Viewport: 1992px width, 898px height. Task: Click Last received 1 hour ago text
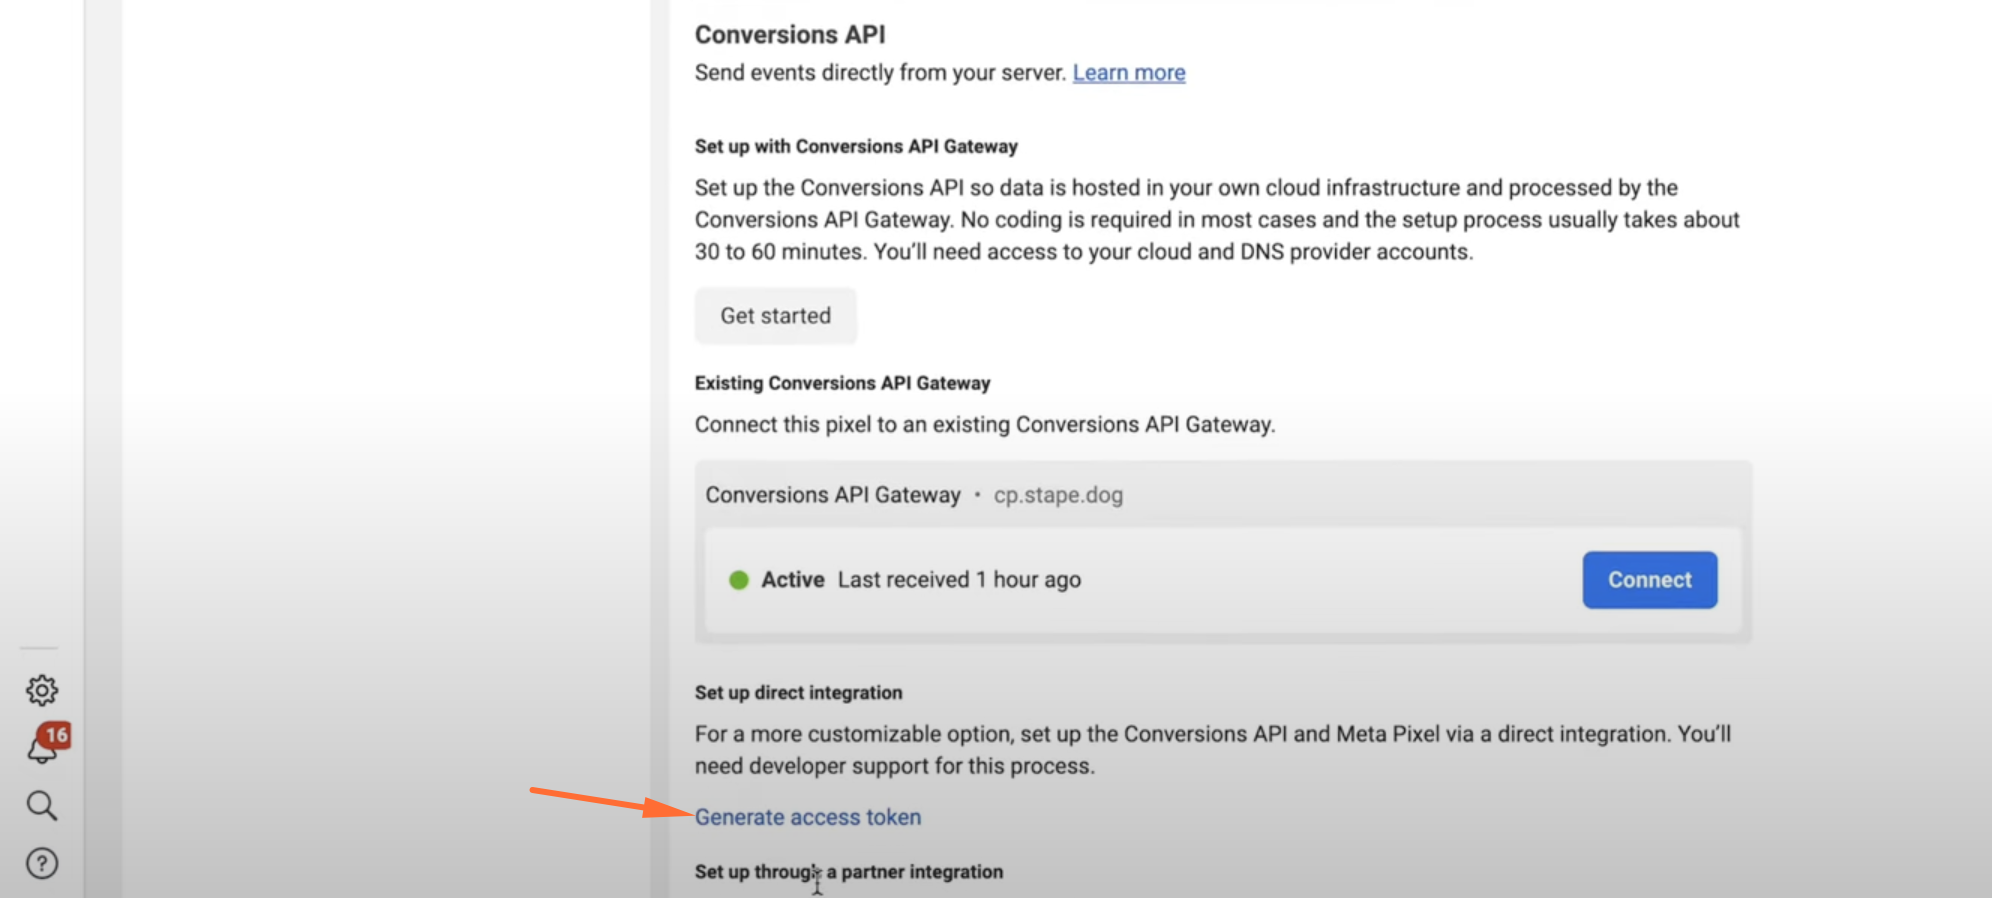coord(959,580)
